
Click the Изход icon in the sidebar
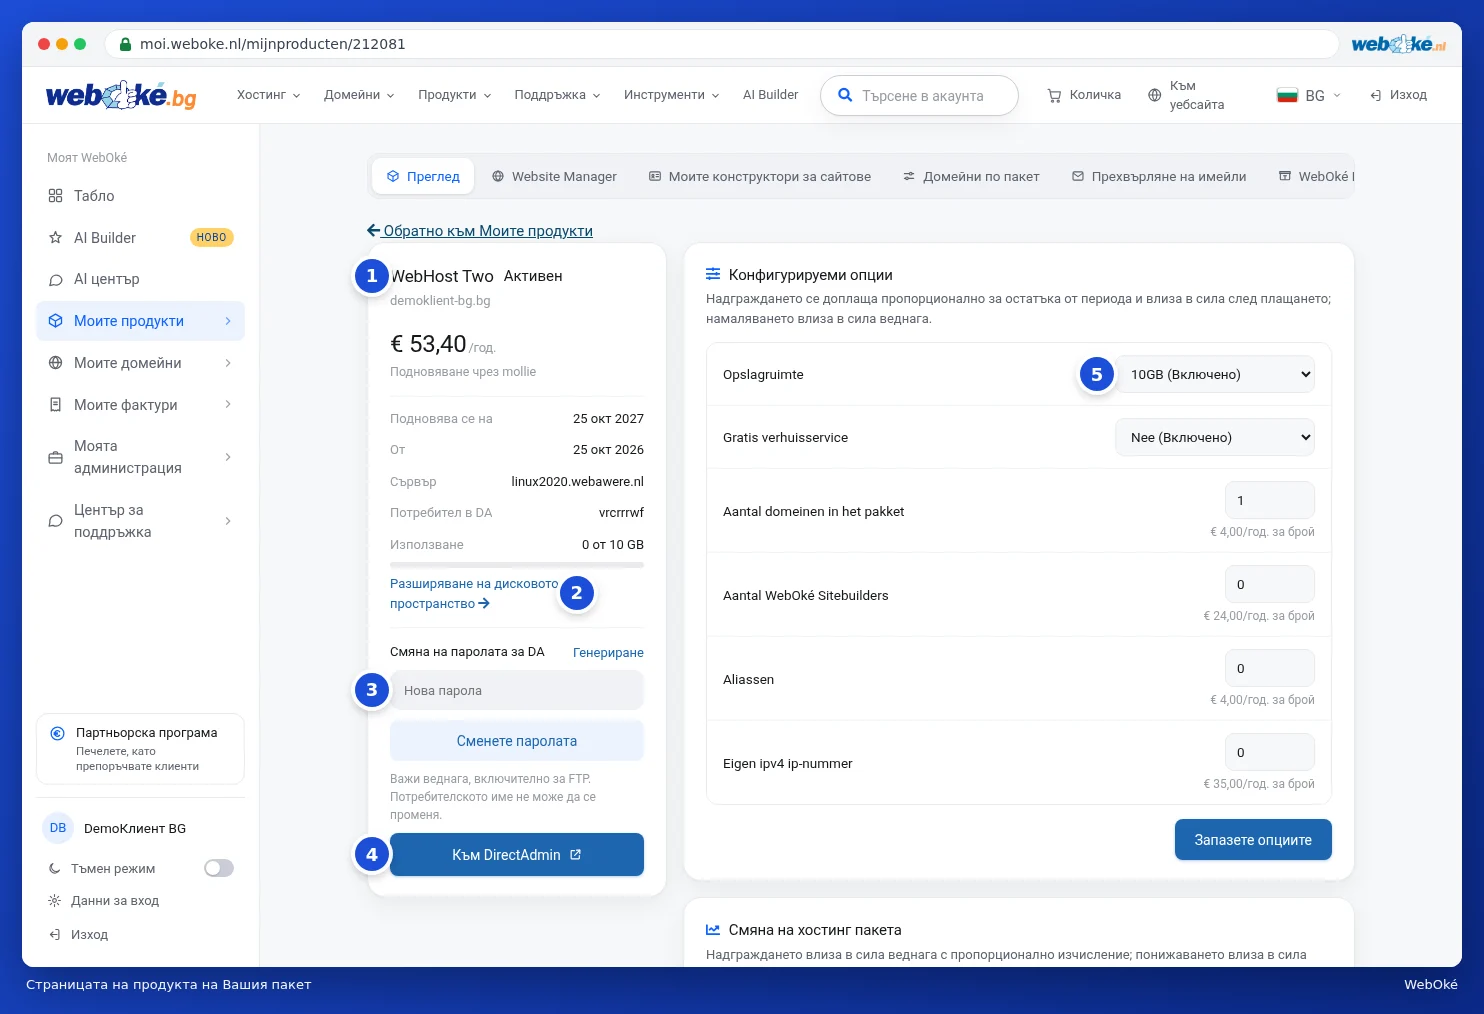pyautogui.click(x=55, y=935)
